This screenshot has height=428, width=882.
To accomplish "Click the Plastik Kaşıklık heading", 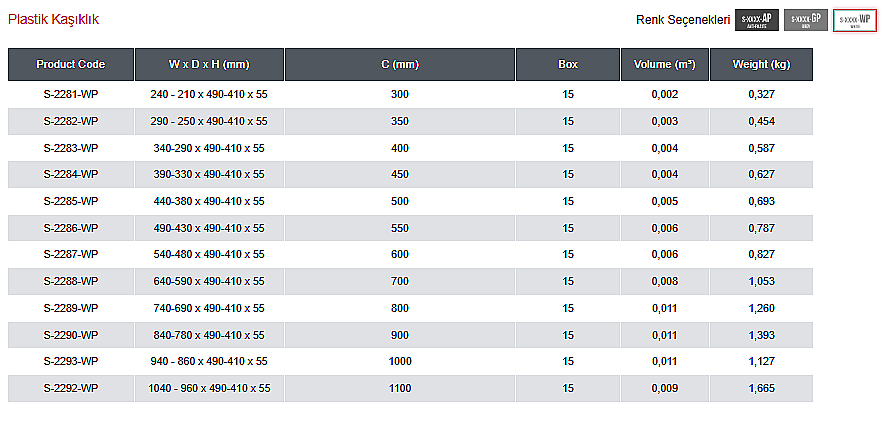I will pos(53,19).
